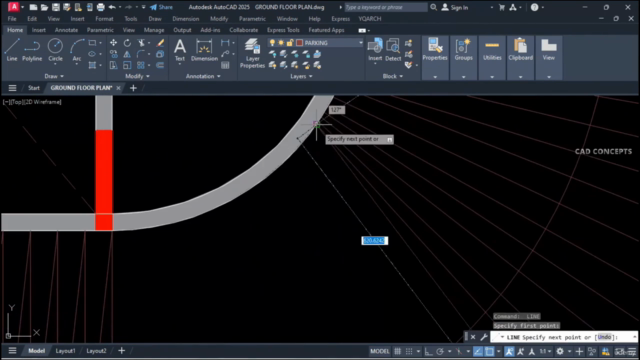Open annotation scale 1:1 dropdown
This screenshot has height=360, width=640.
545,351
